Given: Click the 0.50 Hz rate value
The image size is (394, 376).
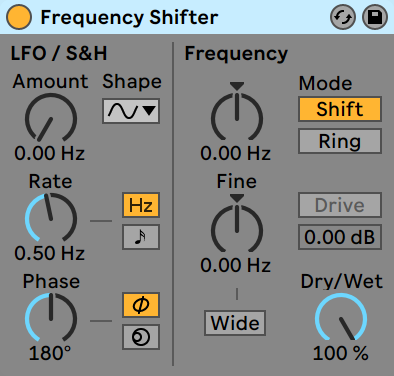Looking at the screenshot, I should point(49,253).
